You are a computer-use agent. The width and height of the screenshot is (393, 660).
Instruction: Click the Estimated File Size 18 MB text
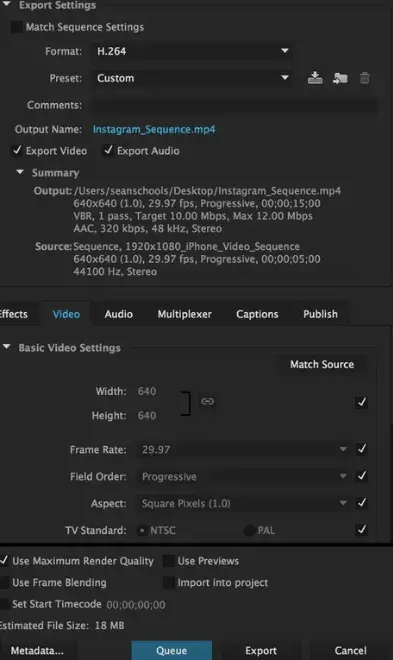[62, 625]
